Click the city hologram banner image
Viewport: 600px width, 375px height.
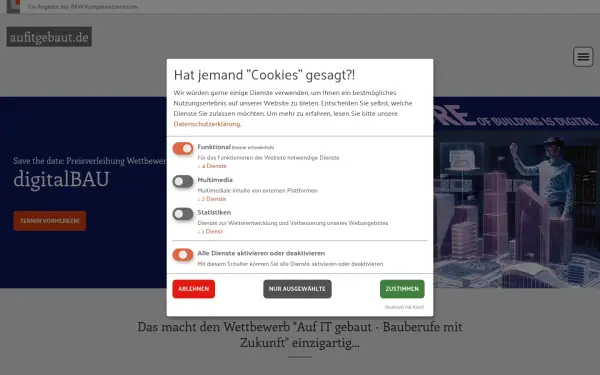[517, 192]
